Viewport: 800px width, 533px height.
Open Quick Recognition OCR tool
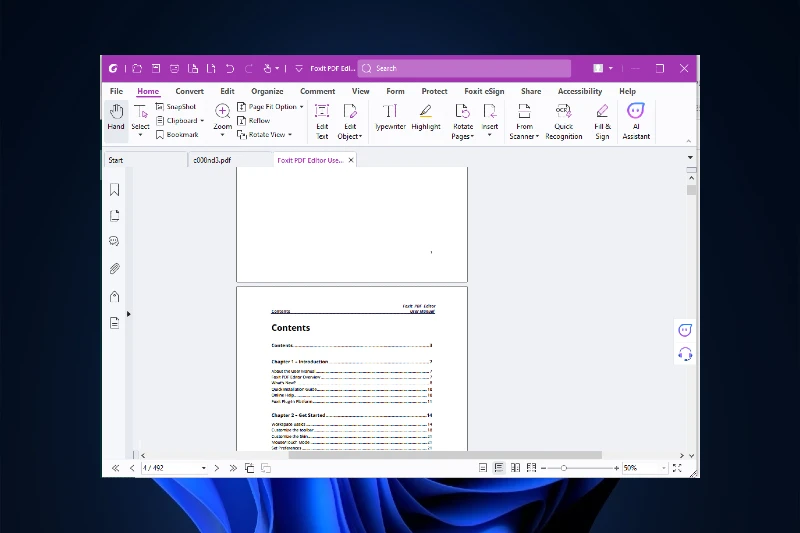pyautogui.click(x=563, y=121)
